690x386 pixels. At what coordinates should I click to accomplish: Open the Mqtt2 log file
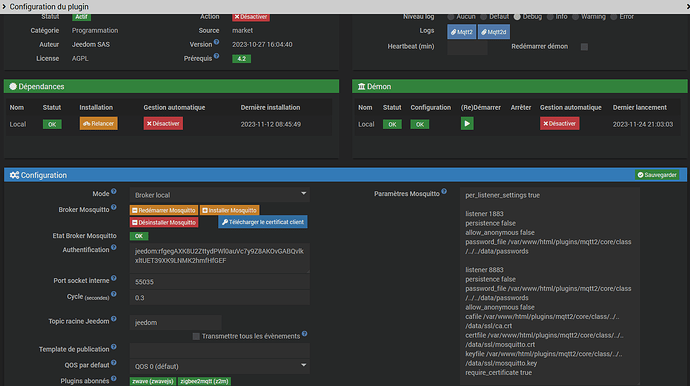click(x=462, y=32)
